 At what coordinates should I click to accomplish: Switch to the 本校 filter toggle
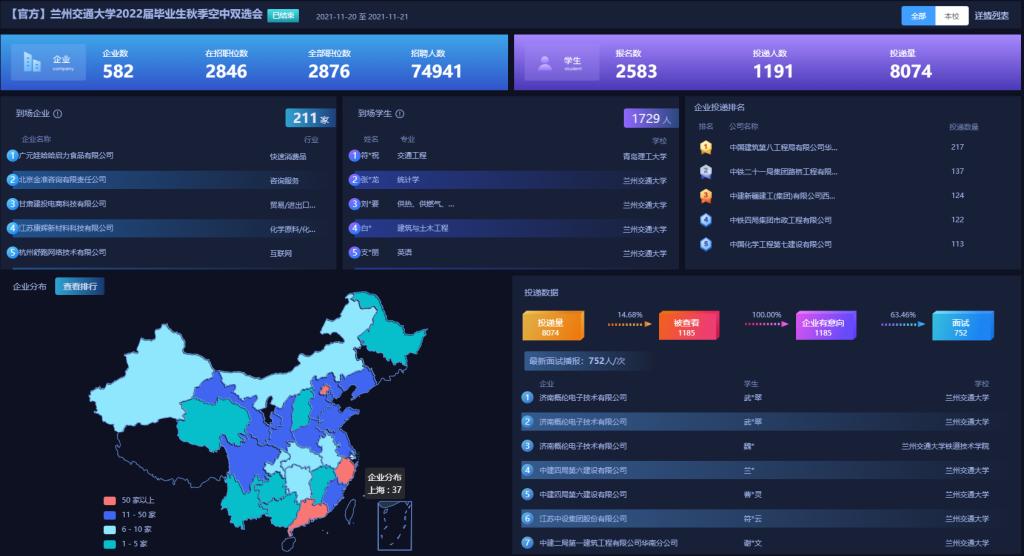click(952, 16)
